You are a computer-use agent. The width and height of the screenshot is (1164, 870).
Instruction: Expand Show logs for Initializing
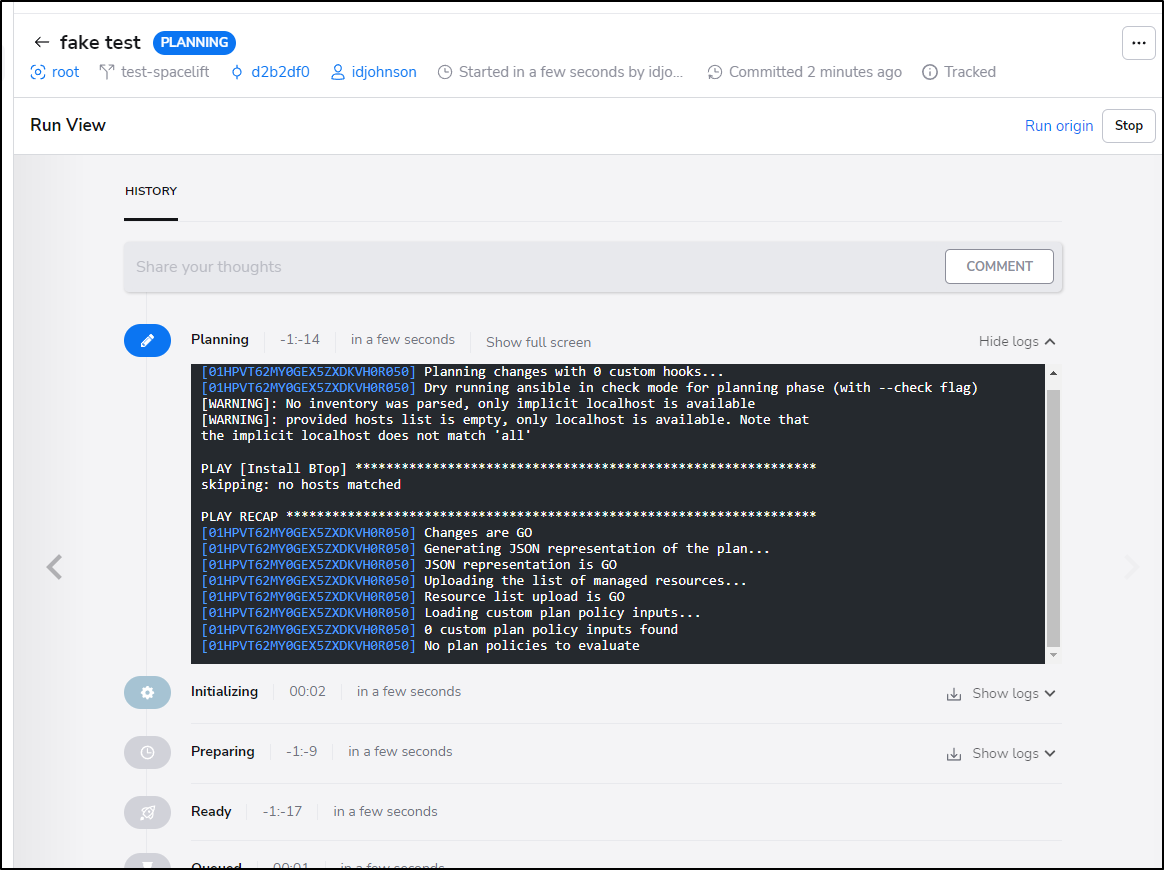1014,693
